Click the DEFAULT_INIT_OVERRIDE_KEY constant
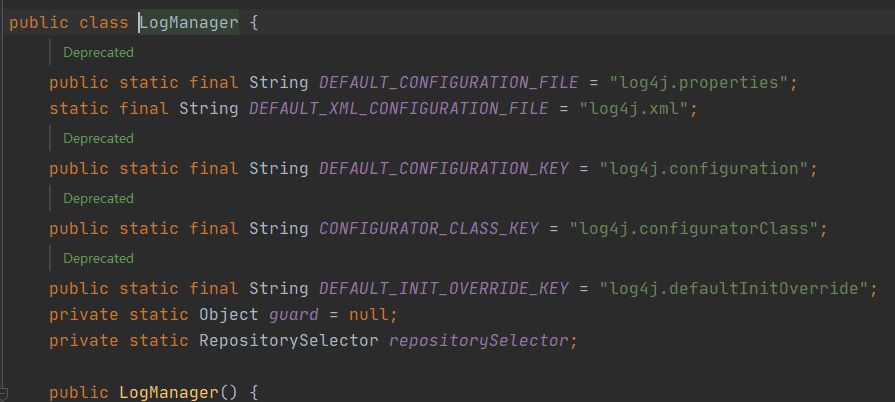The height and width of the screenshot is (402, 895). pyautogui.click(x=443, y=288)
